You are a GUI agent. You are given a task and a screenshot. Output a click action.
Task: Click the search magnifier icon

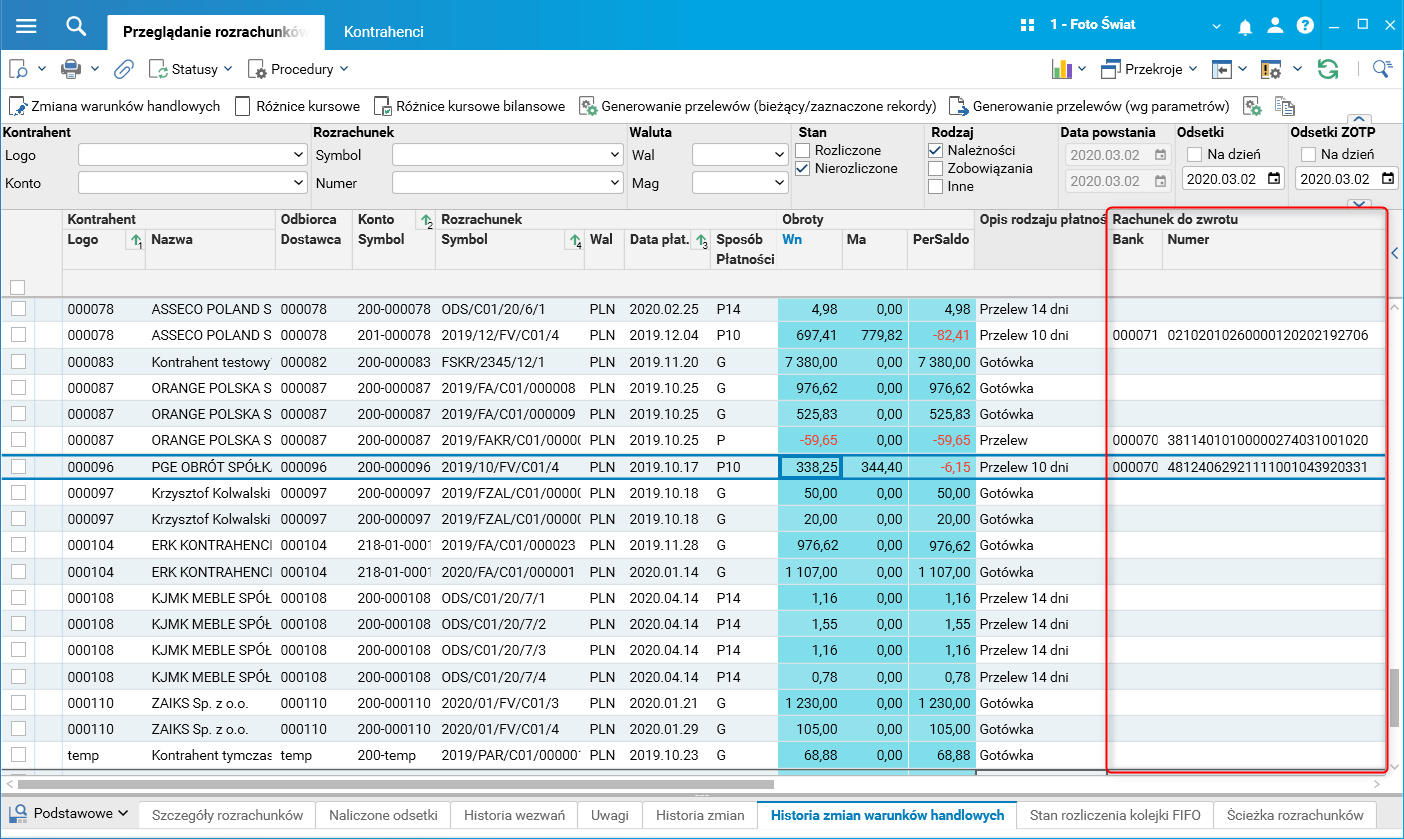click(x=76, y=26)
